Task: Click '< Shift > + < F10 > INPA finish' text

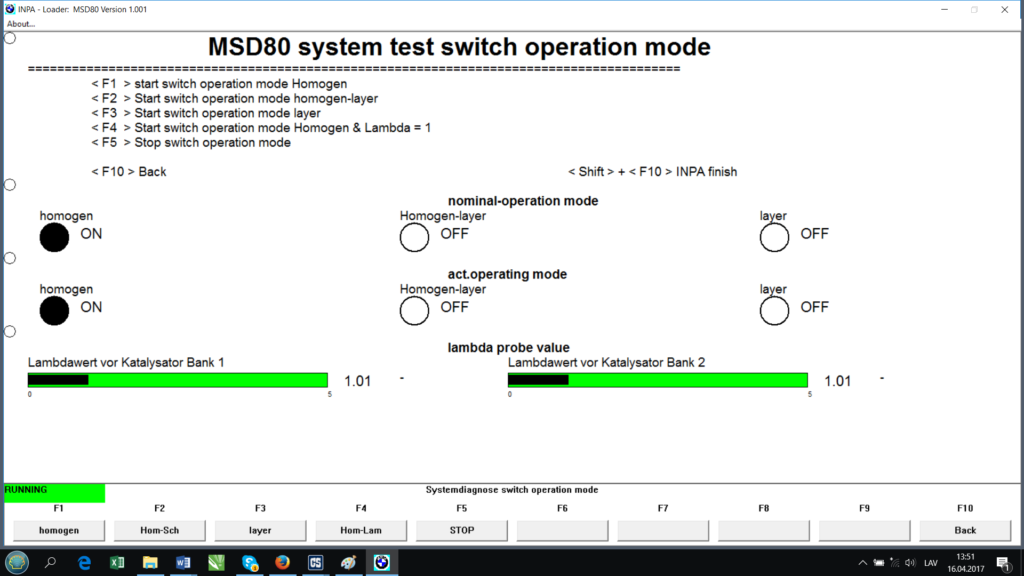Action: click(652, 172)
